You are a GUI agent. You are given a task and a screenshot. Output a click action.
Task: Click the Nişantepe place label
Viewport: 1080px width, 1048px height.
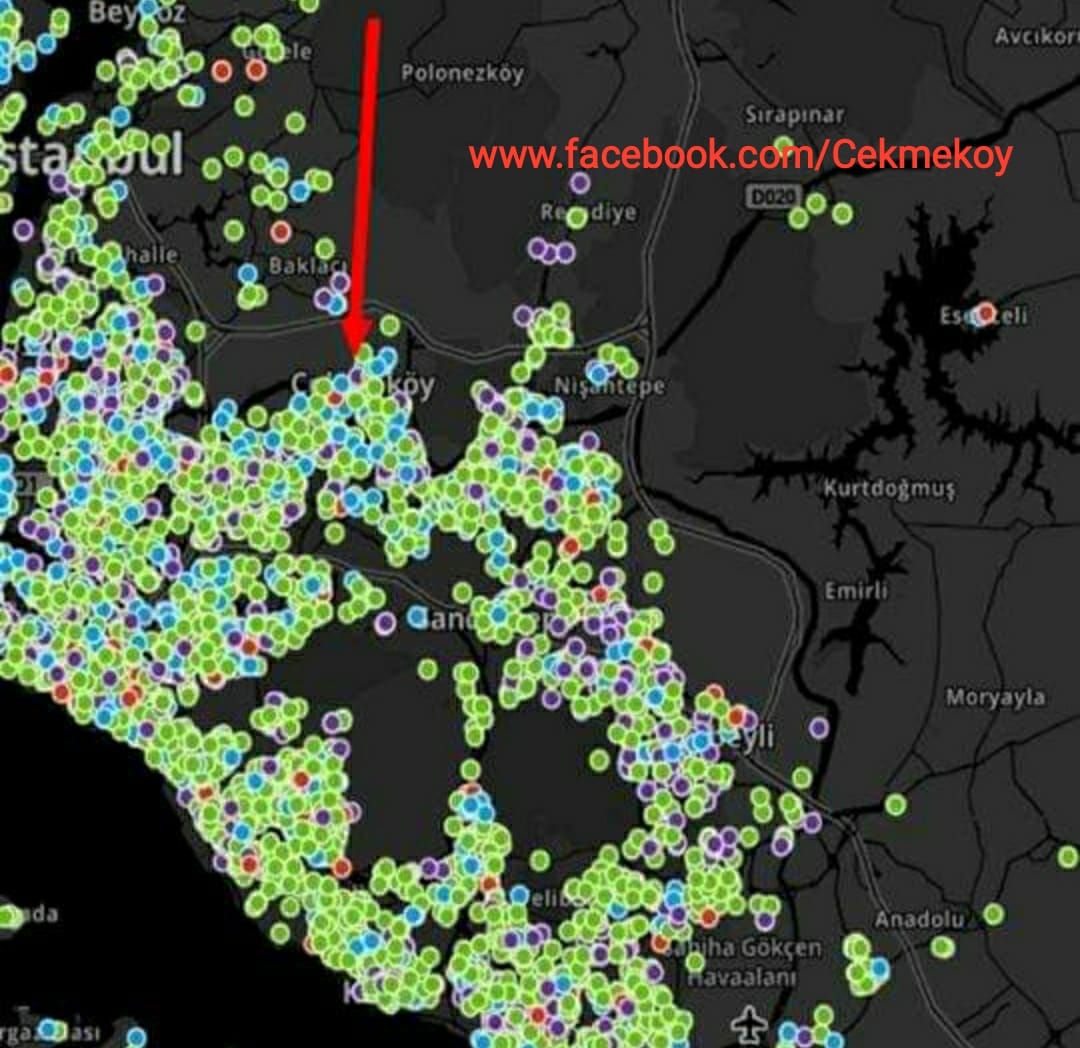610,386
